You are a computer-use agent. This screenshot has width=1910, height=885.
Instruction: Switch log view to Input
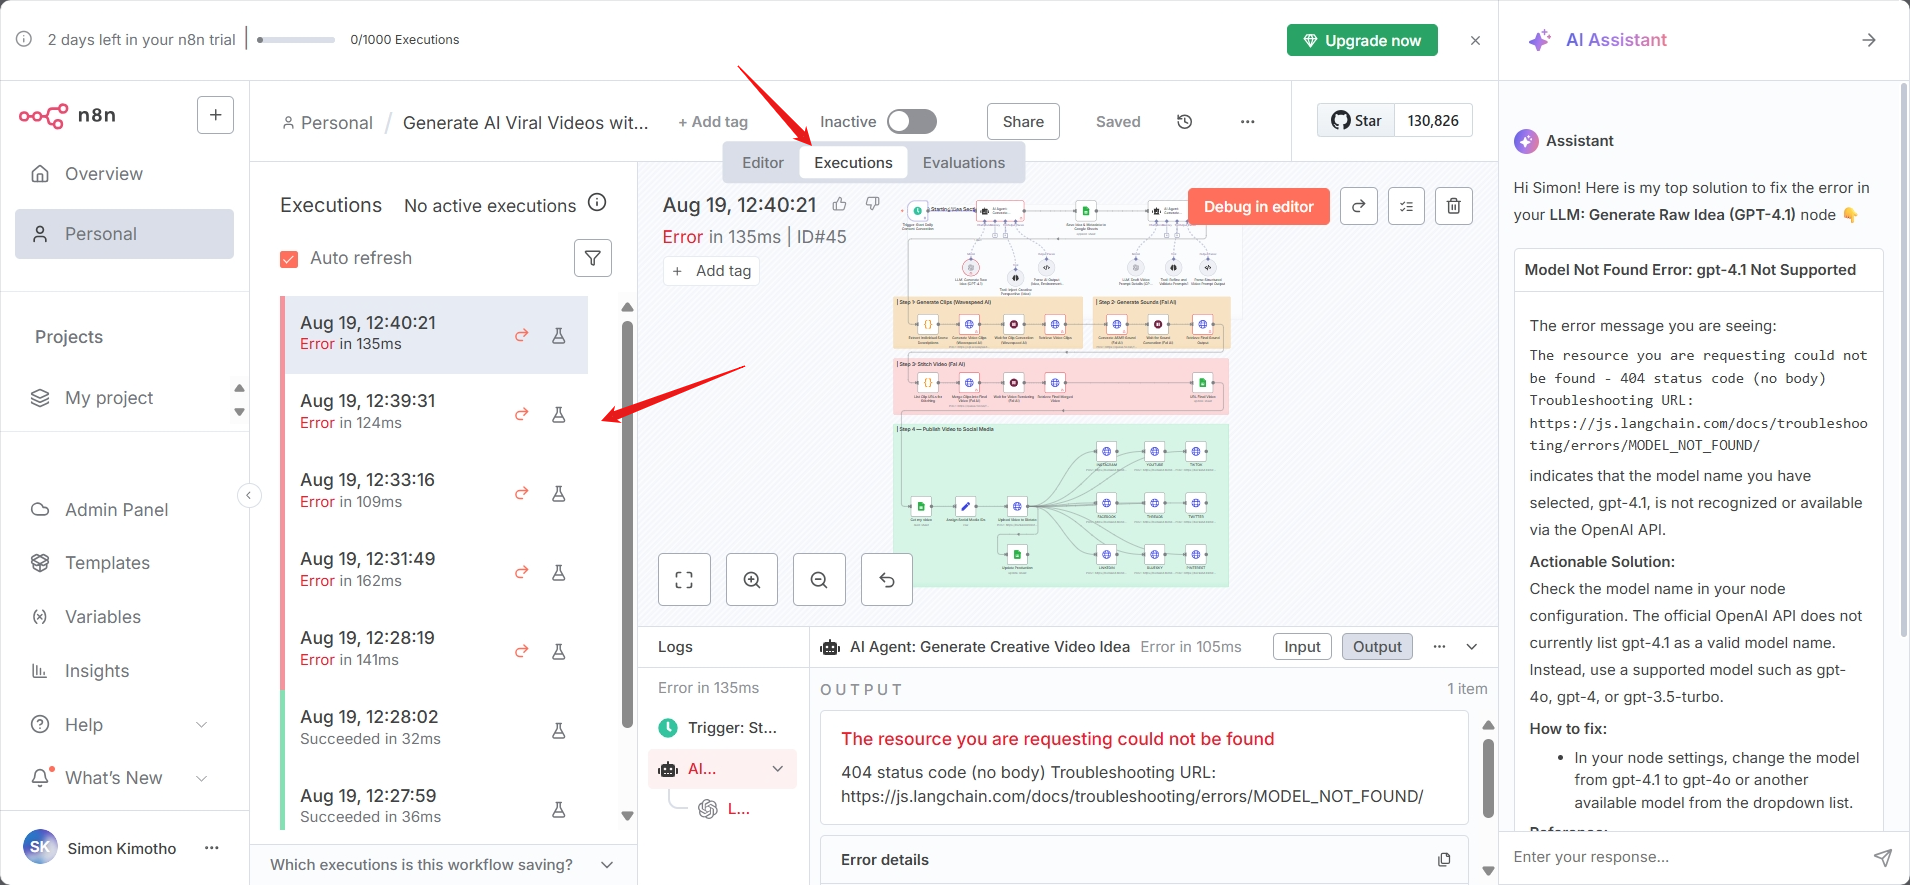click(x=1302, y=647)
